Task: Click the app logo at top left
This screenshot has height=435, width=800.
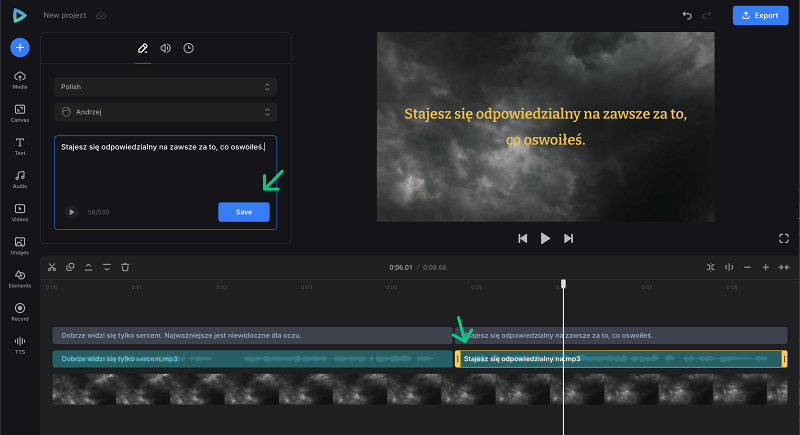Action: click(19, 15)
